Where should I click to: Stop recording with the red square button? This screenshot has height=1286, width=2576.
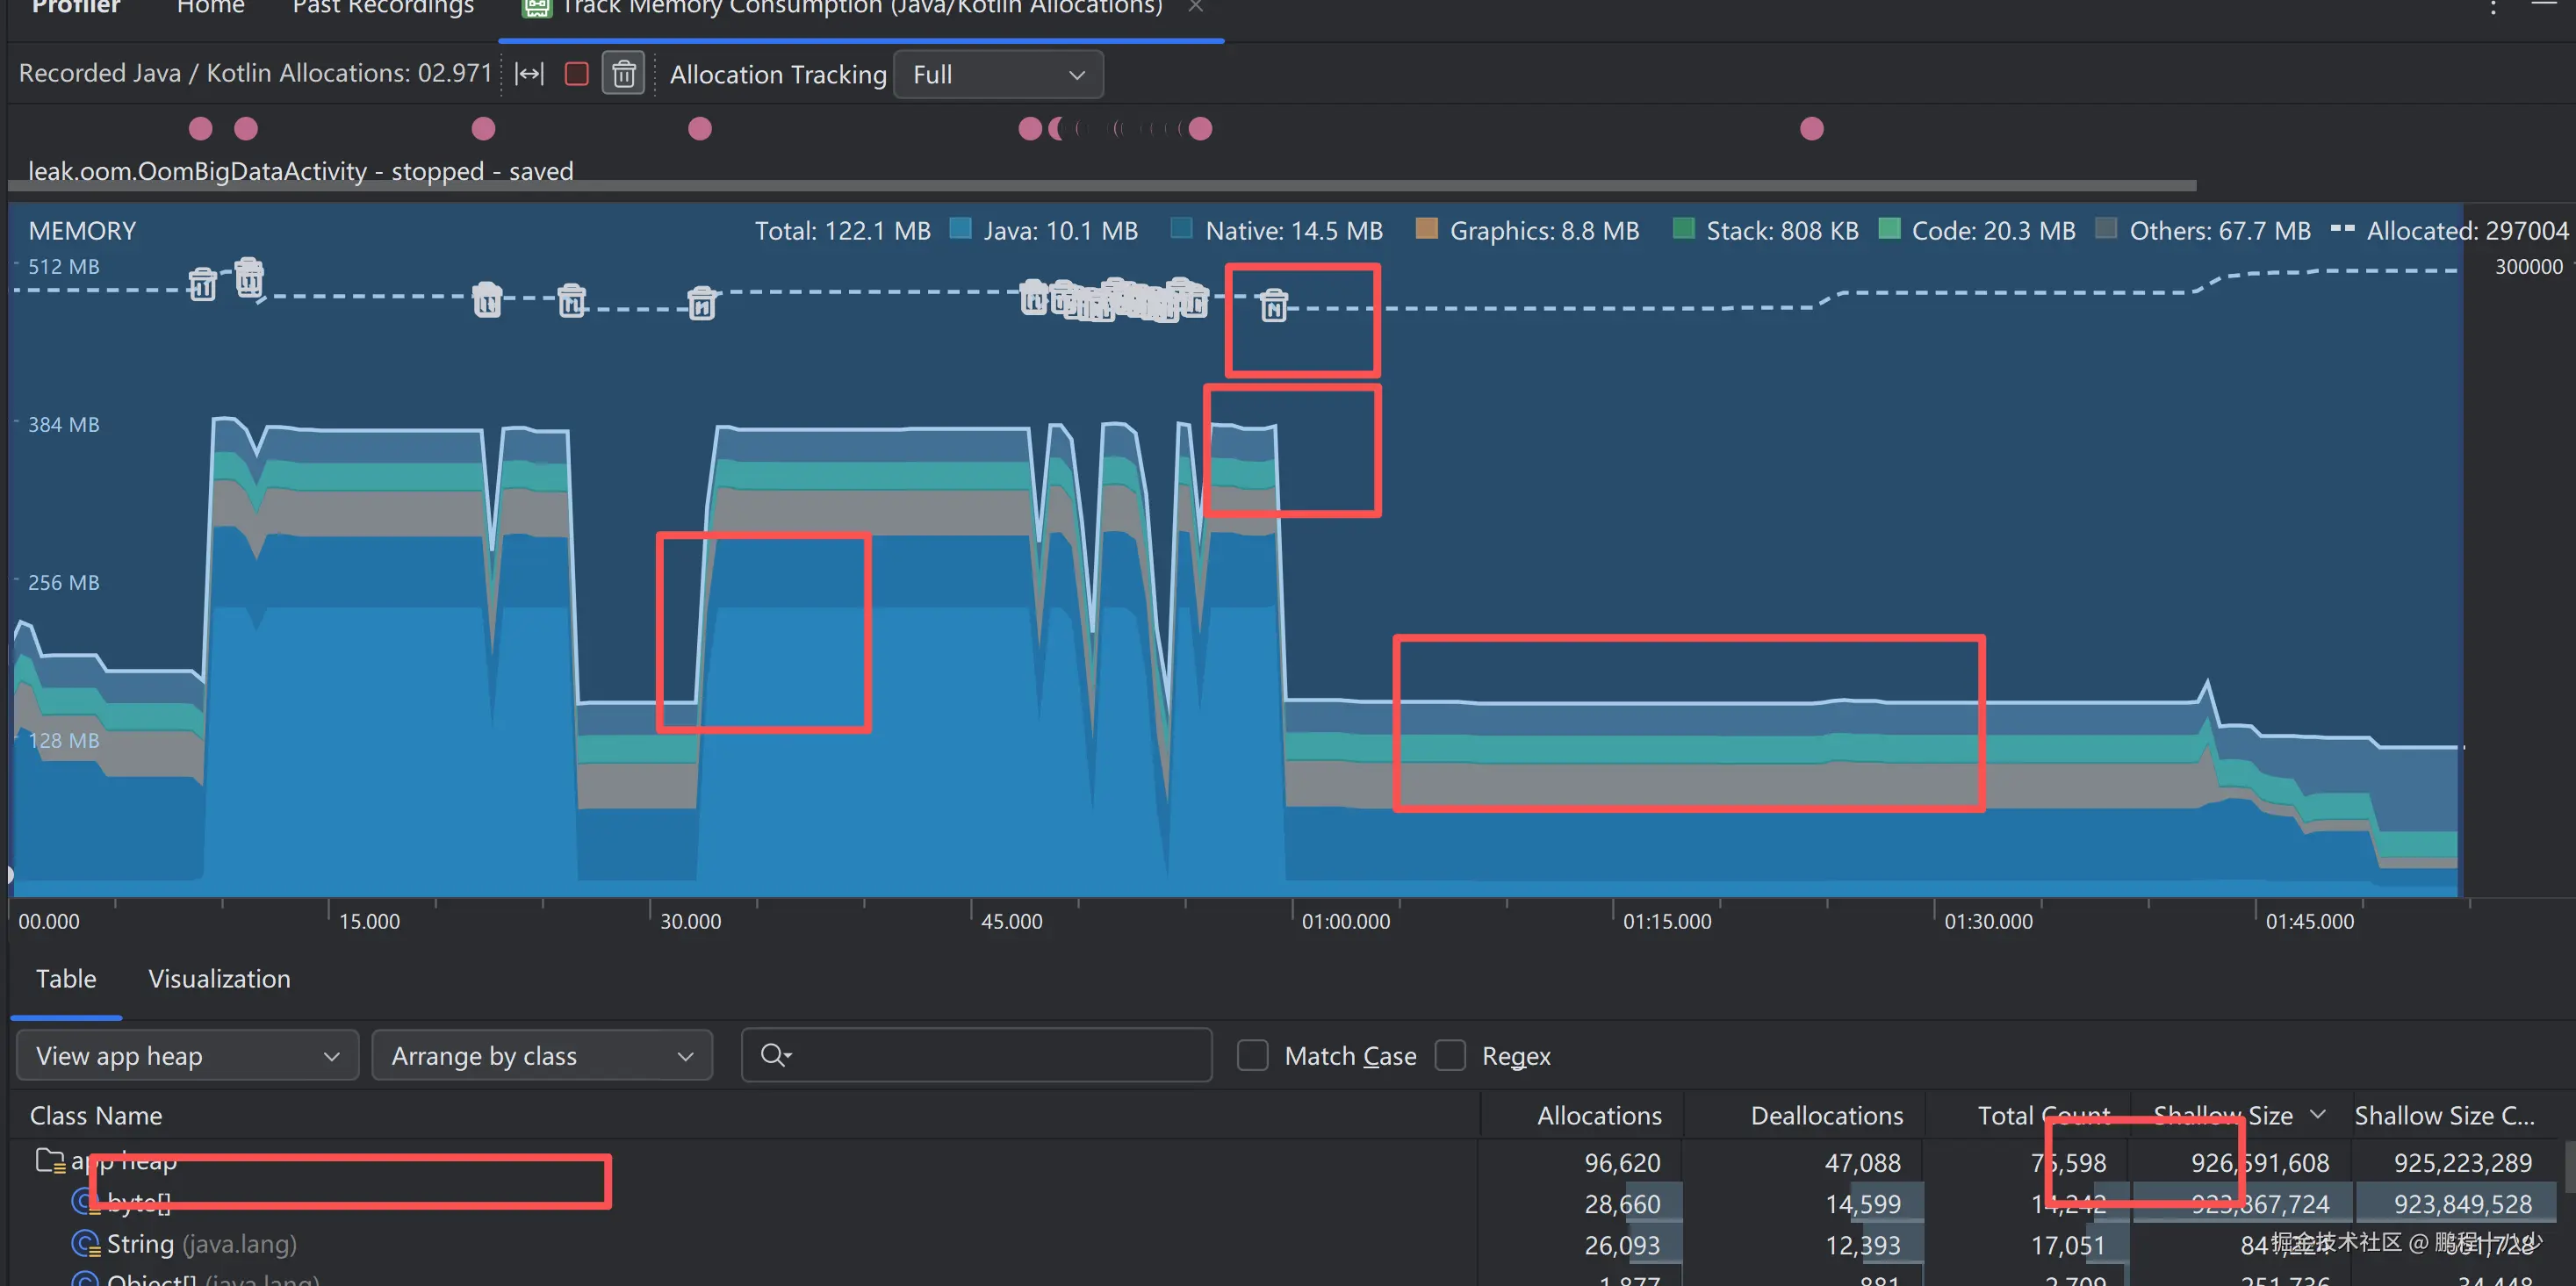577,74
